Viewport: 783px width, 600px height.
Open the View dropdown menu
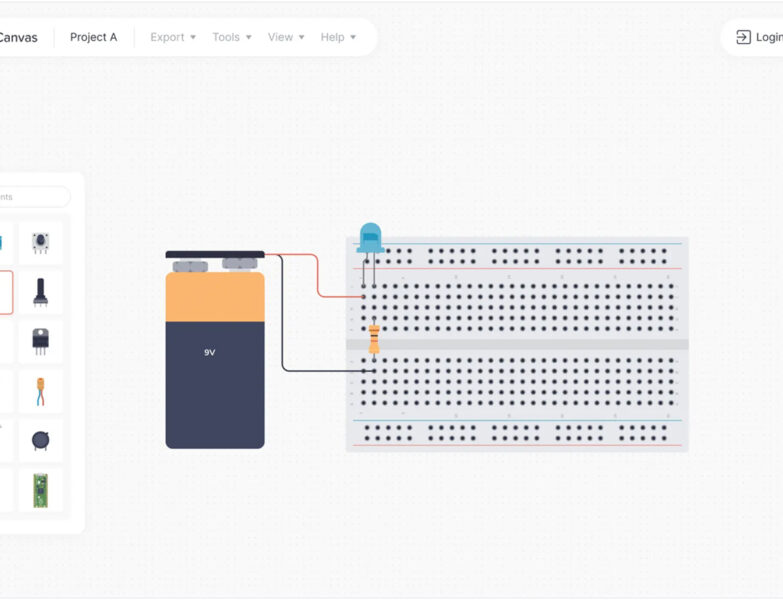pos(286,37)
